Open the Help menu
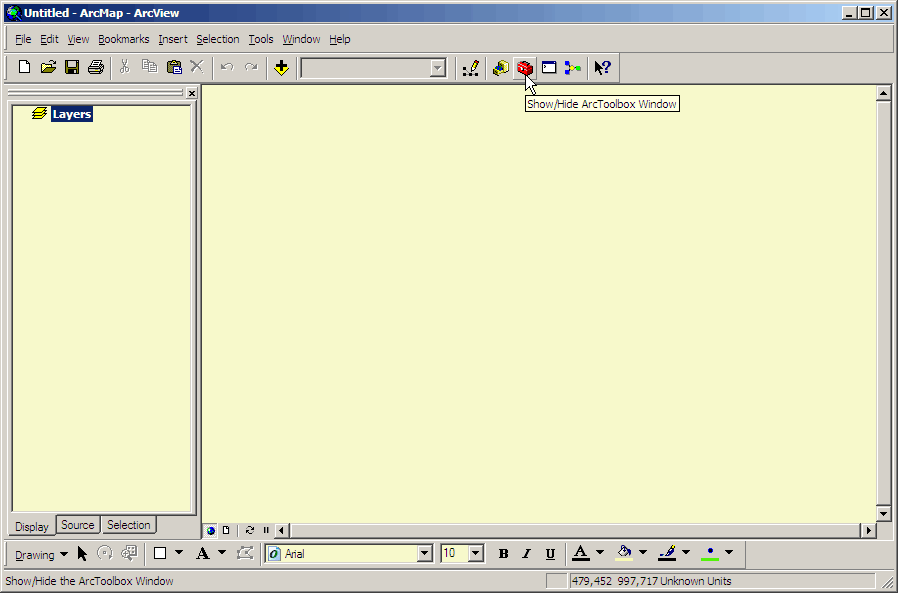This screenshot has width=898, height=593. [340, 40]
